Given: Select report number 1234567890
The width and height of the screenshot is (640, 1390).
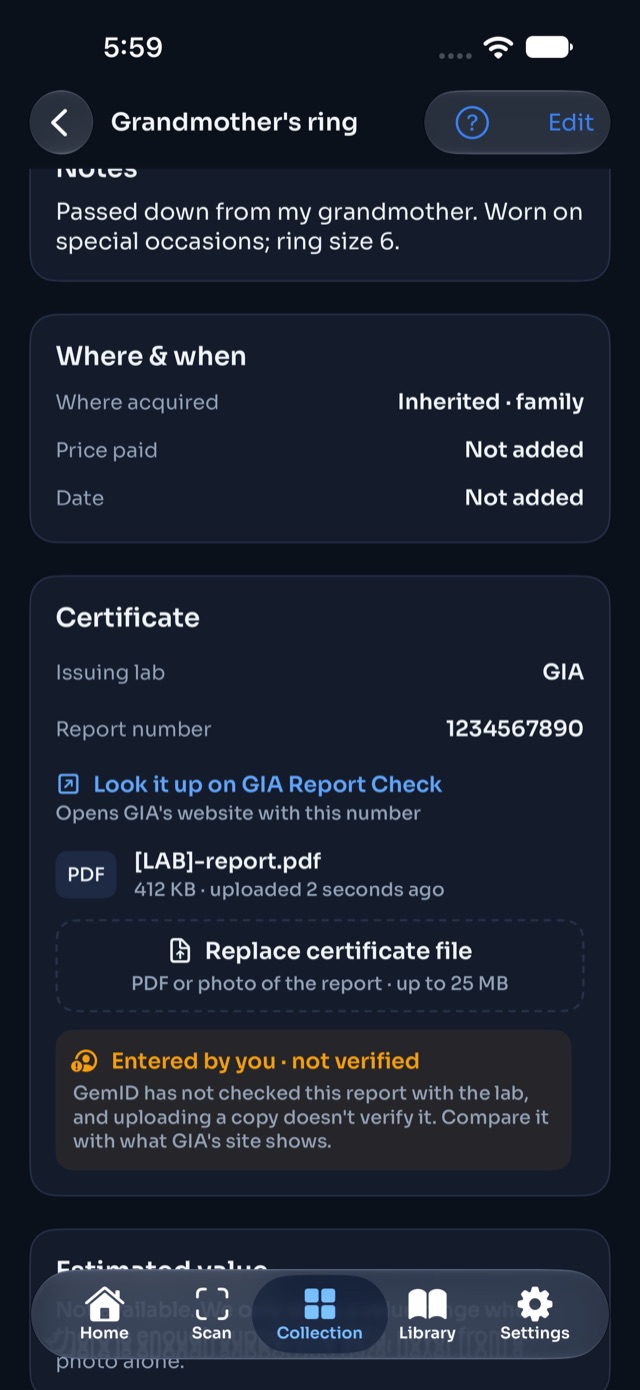Looking at the screenshot, I should click(x=515, y=729).
